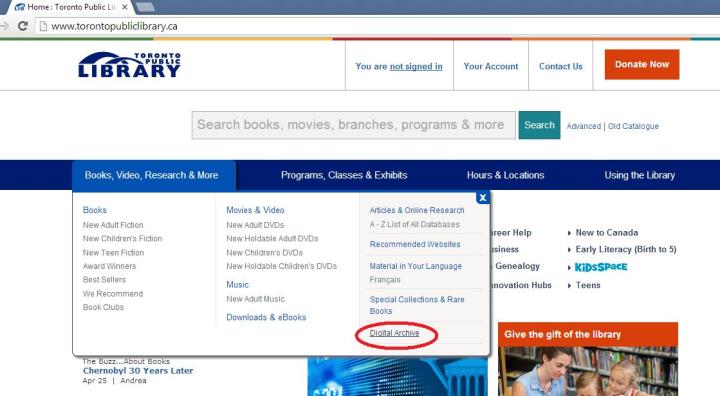Open Genealogy link
Image resolution: width=720 pixels, height=396 pixels.
pos(517,266)
